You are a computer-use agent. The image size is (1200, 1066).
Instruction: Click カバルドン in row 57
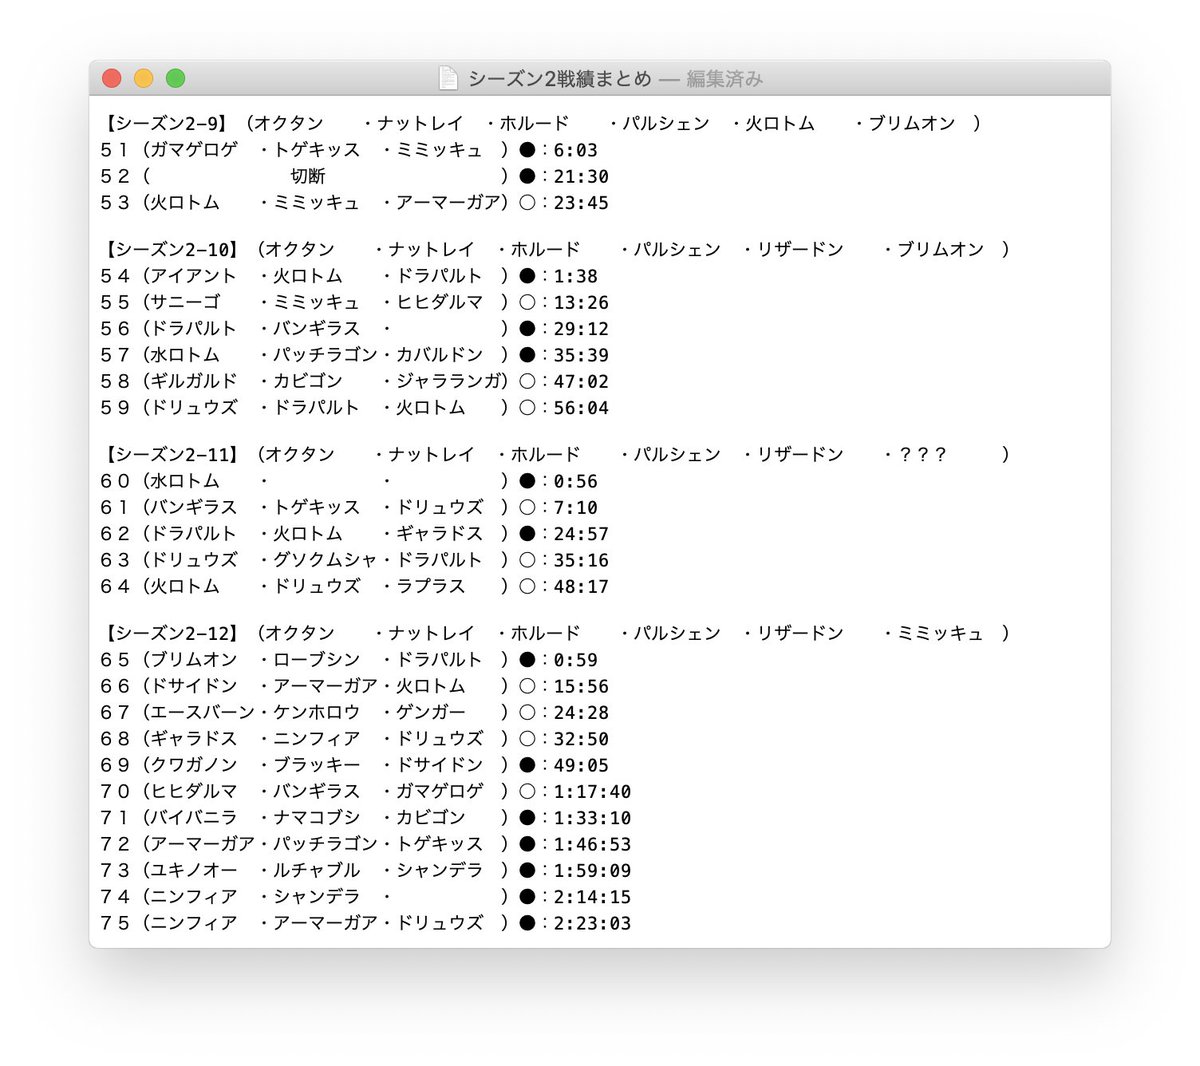440,355
